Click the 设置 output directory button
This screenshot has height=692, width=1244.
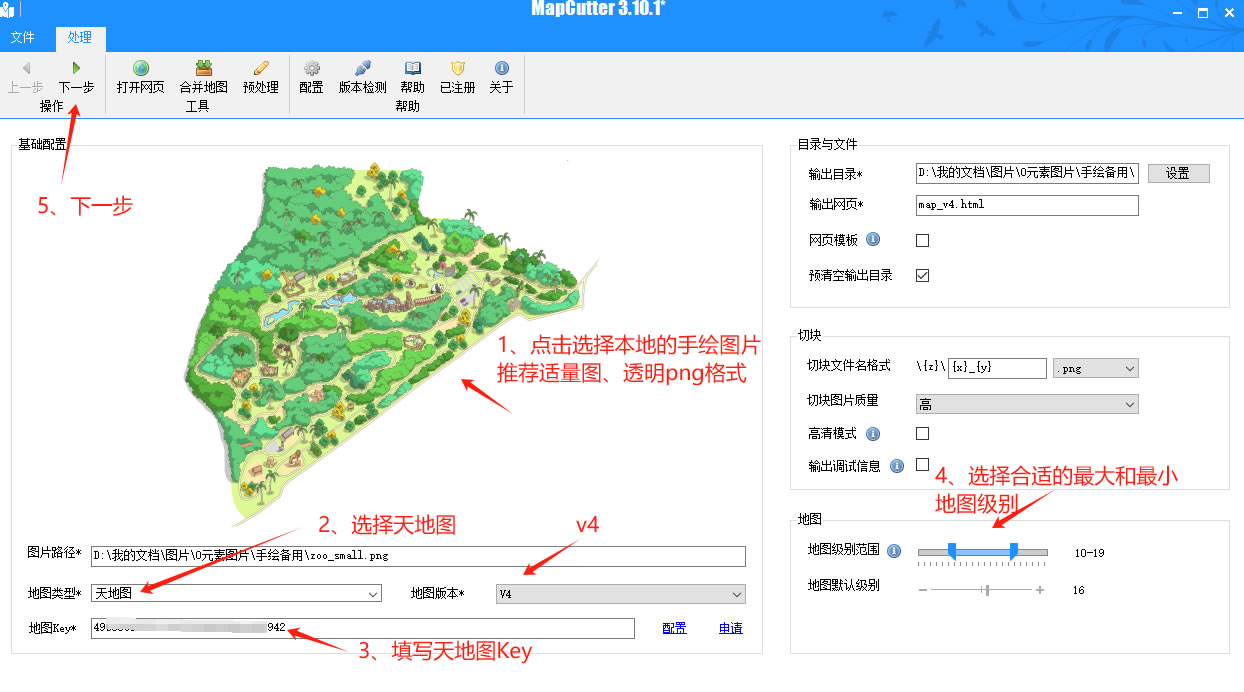click(x=1178, y=173)
